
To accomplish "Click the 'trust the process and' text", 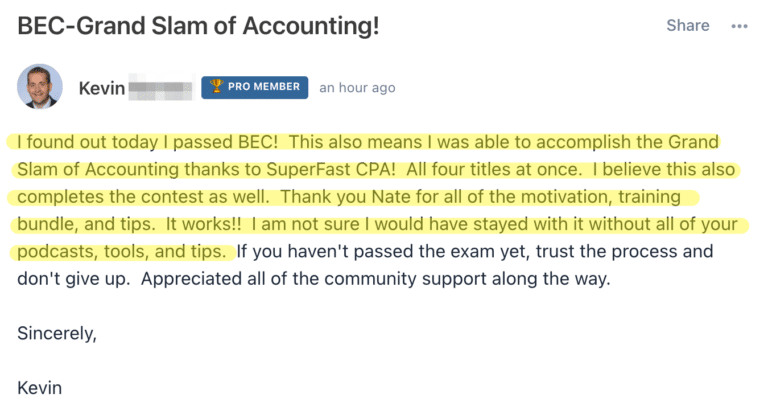I will point(624,251).
